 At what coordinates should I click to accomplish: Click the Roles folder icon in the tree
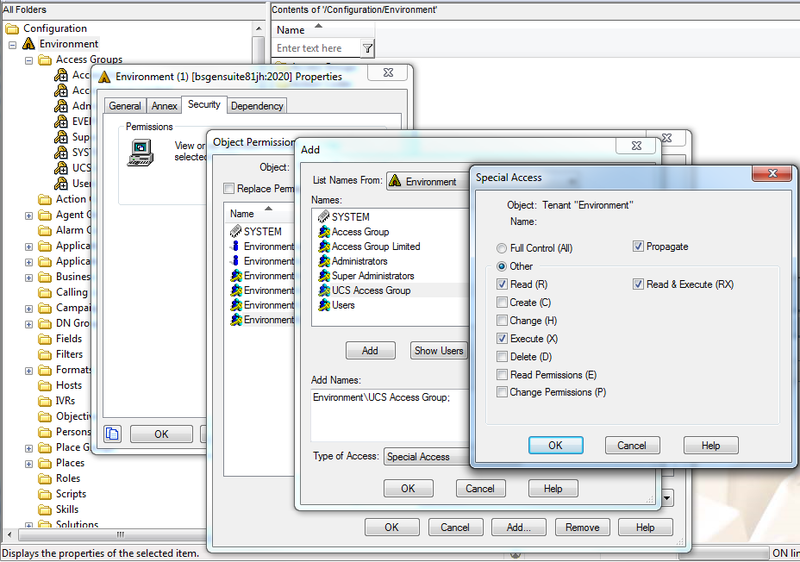coord(44,479)
